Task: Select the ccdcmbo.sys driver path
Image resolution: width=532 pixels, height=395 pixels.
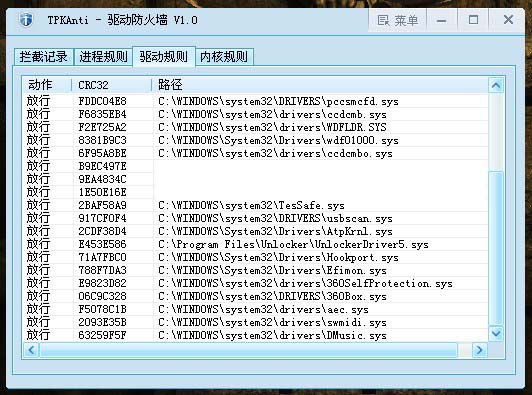Action: (275, 153)
